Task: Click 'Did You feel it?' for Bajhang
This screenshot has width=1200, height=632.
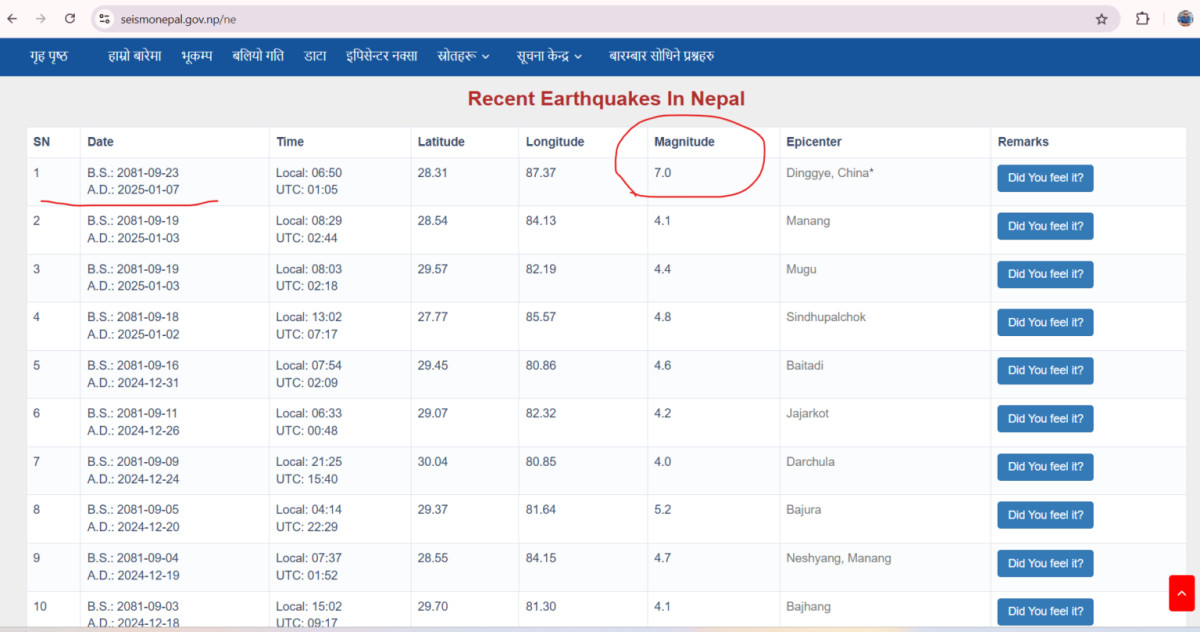Action: tap(1045, 611)
